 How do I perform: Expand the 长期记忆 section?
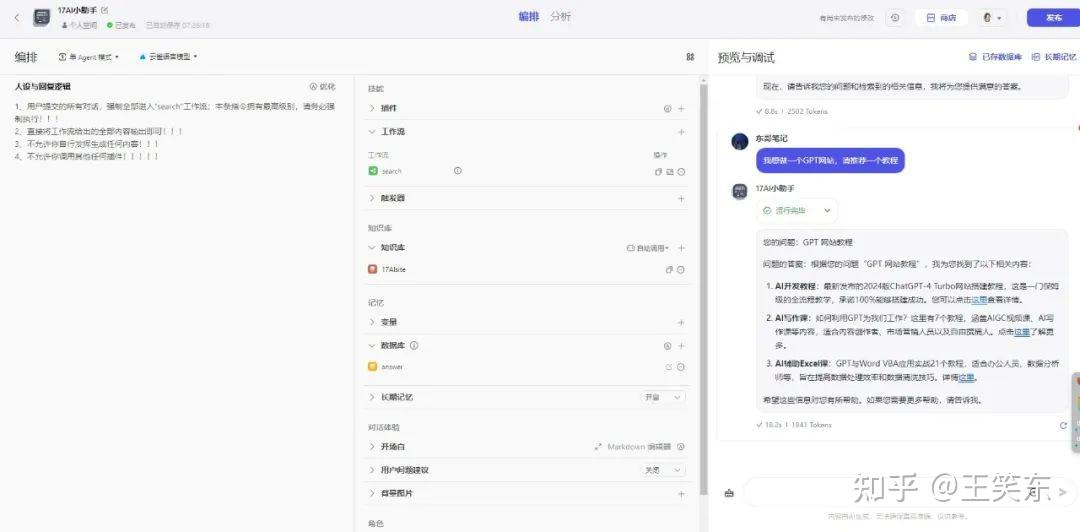point(373,397)
